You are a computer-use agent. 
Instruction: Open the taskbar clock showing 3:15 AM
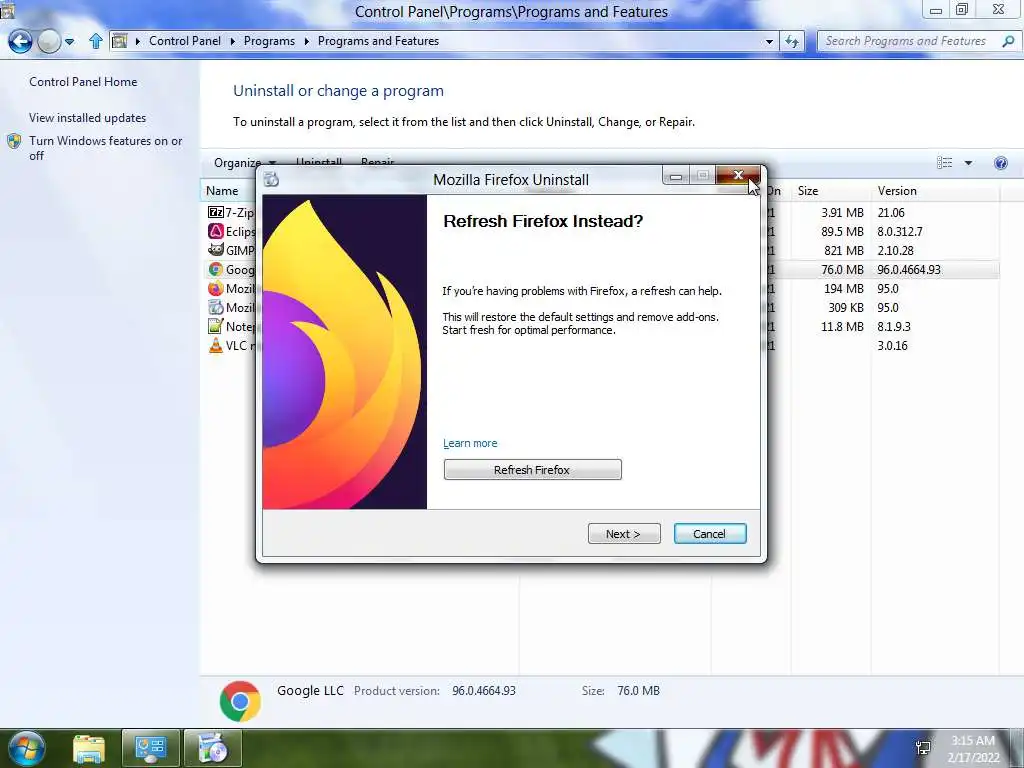tap(973, 749)
